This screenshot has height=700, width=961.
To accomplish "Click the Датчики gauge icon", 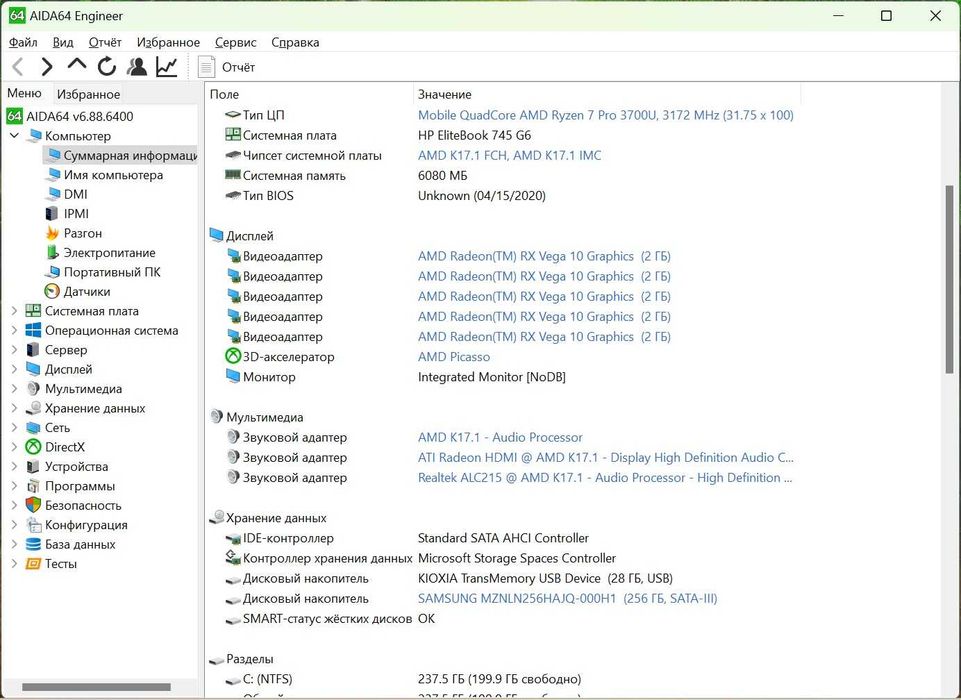I will click(53, 291).
